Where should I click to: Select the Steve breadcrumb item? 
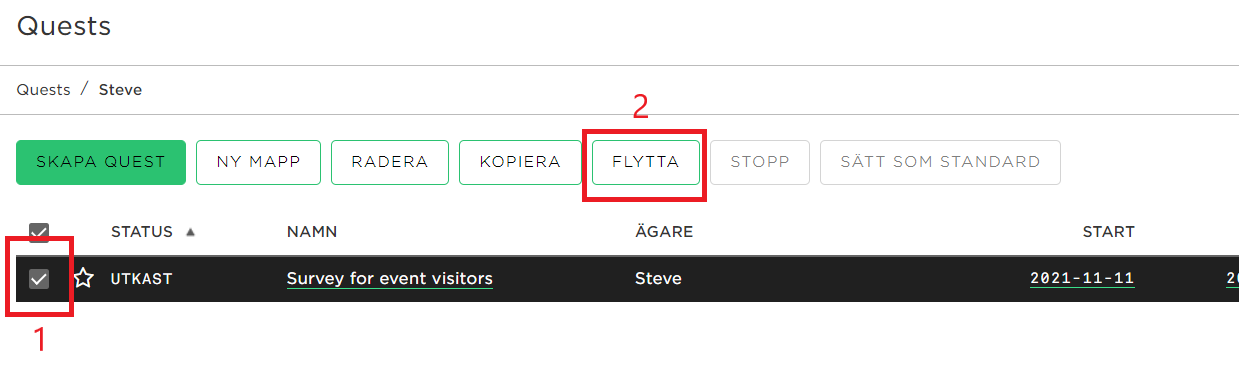tap(120, 90)
